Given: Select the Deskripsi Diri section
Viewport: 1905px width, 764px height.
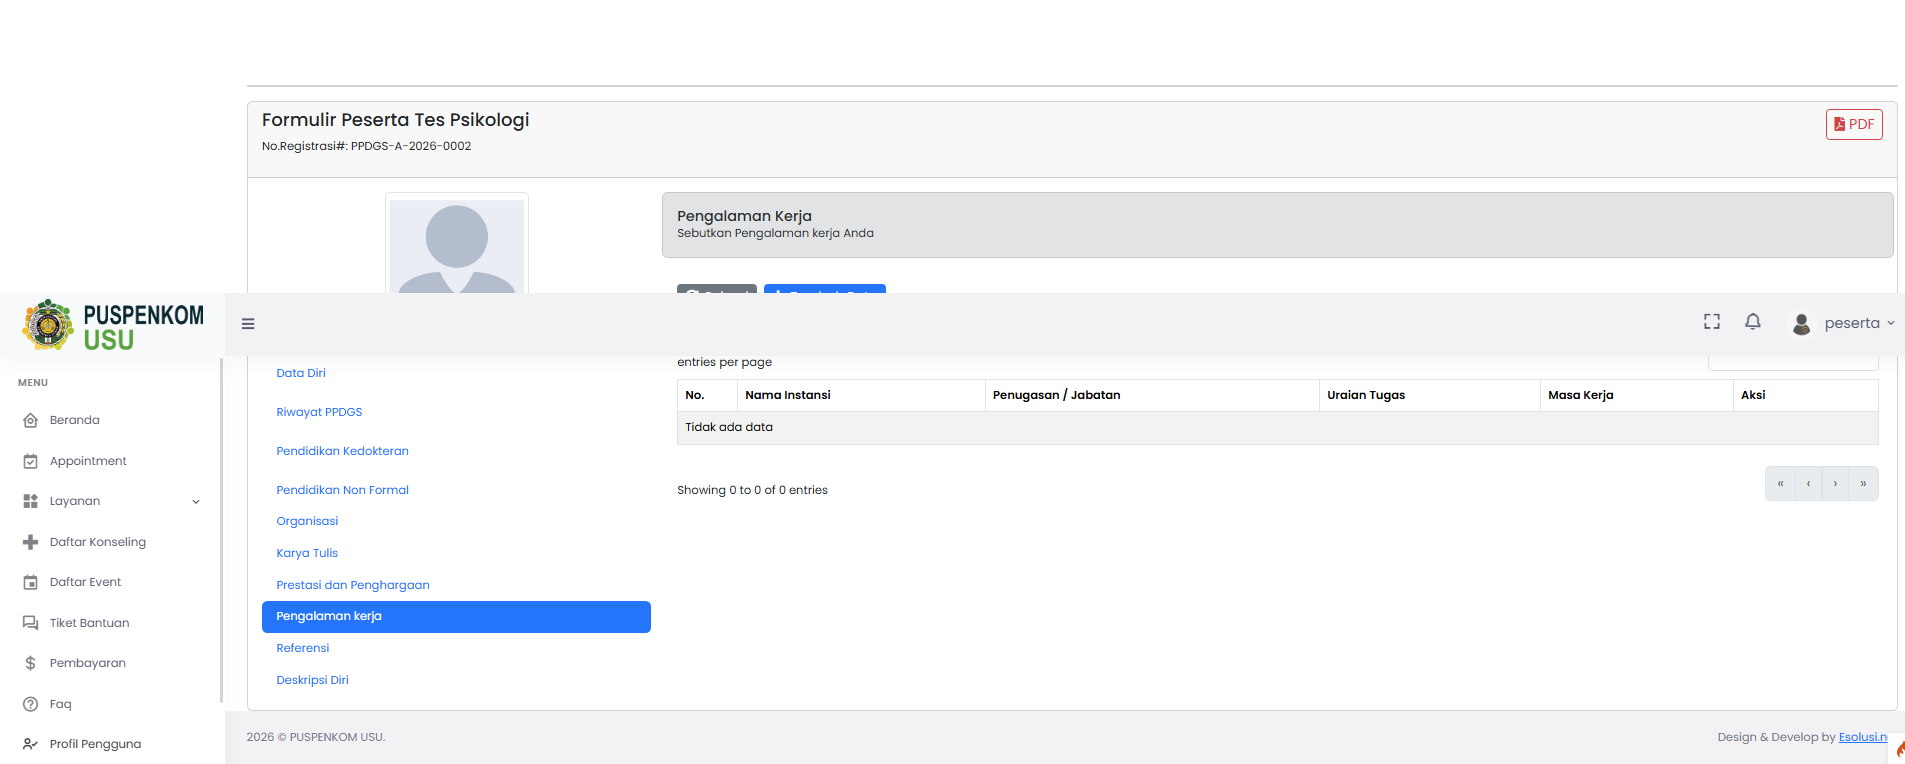Looking at the screenshot, I should pyautogui.click(x=312, y=680).
